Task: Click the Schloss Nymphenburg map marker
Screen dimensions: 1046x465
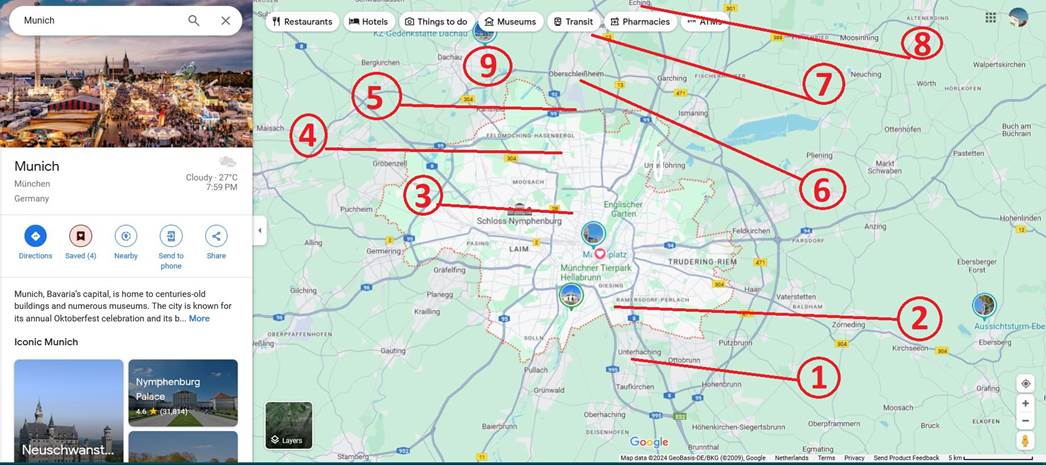Action: (520, 210)
